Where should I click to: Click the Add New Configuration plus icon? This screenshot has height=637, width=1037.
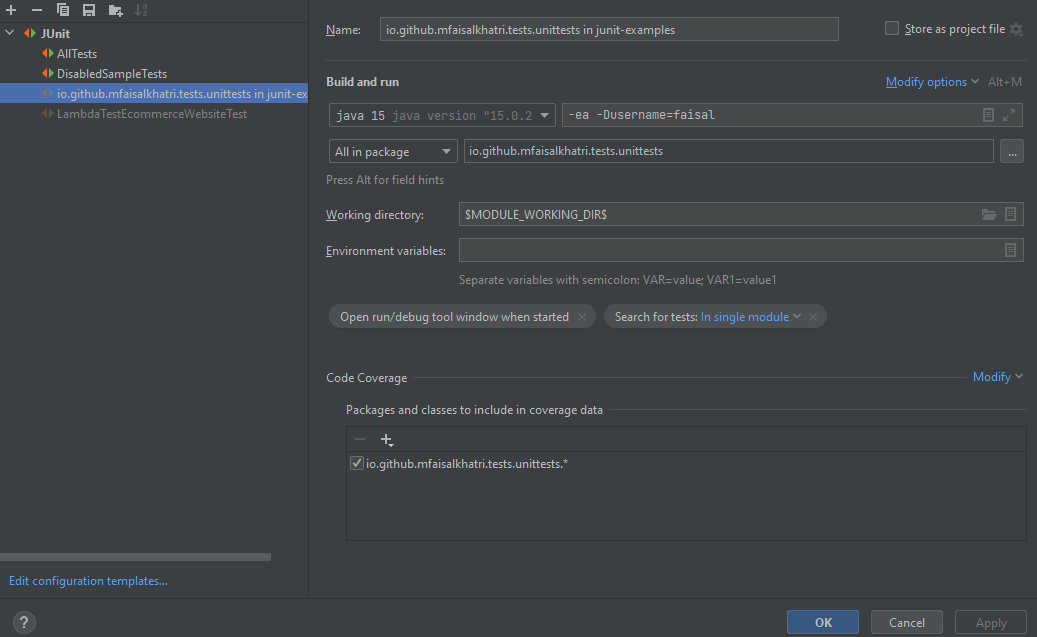pyautogui.click(x=12, y=10)
